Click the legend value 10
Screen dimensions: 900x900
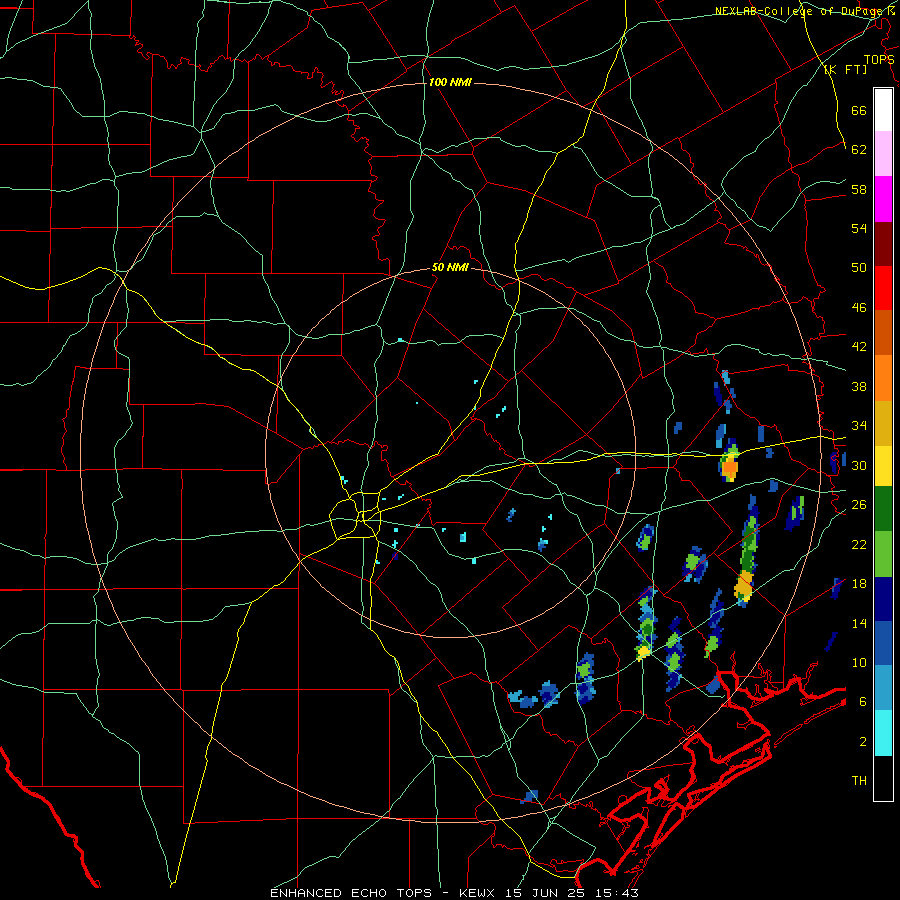(x=859, y=663)
